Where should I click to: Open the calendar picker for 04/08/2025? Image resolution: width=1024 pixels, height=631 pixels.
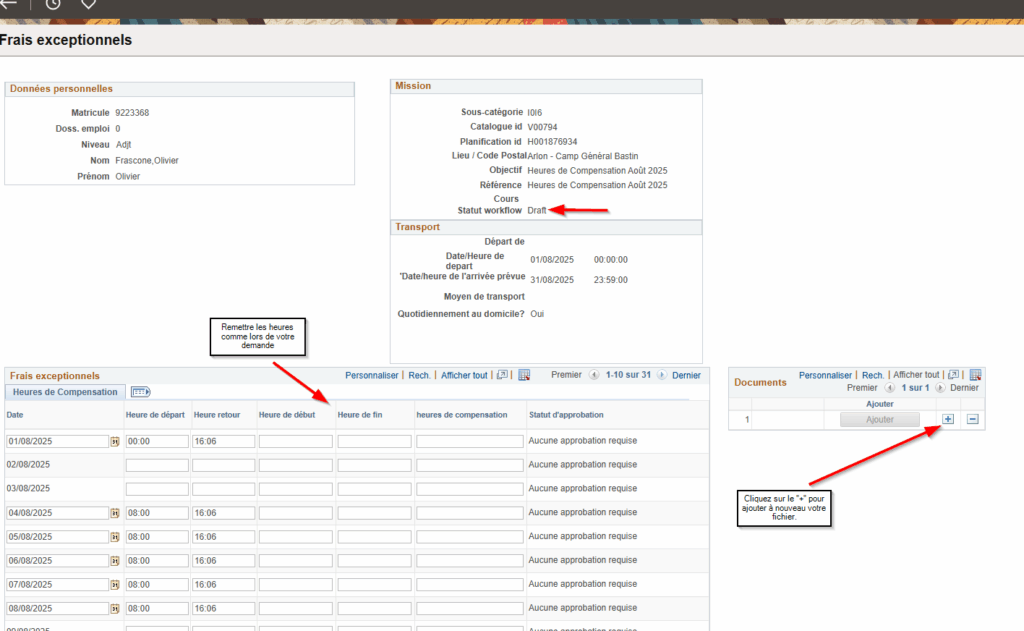114,513
